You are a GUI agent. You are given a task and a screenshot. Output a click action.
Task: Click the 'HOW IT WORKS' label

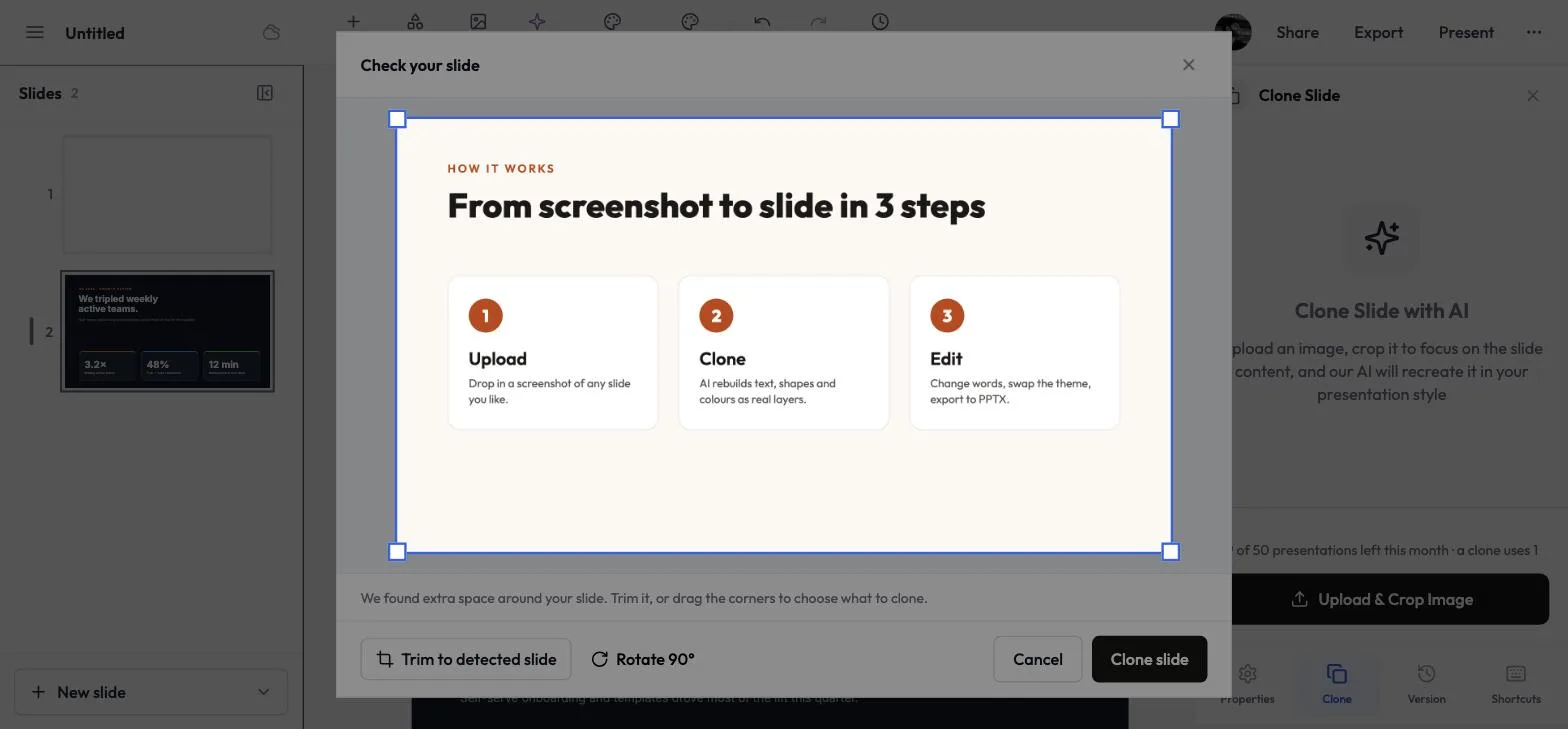[x=501, y=169]
